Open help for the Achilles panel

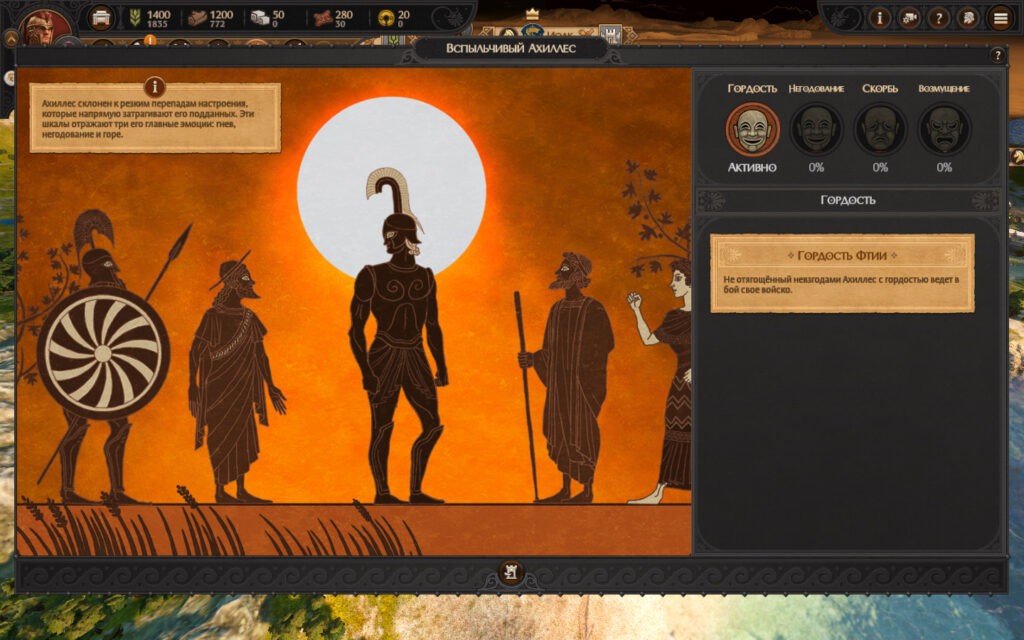(997, 56)
